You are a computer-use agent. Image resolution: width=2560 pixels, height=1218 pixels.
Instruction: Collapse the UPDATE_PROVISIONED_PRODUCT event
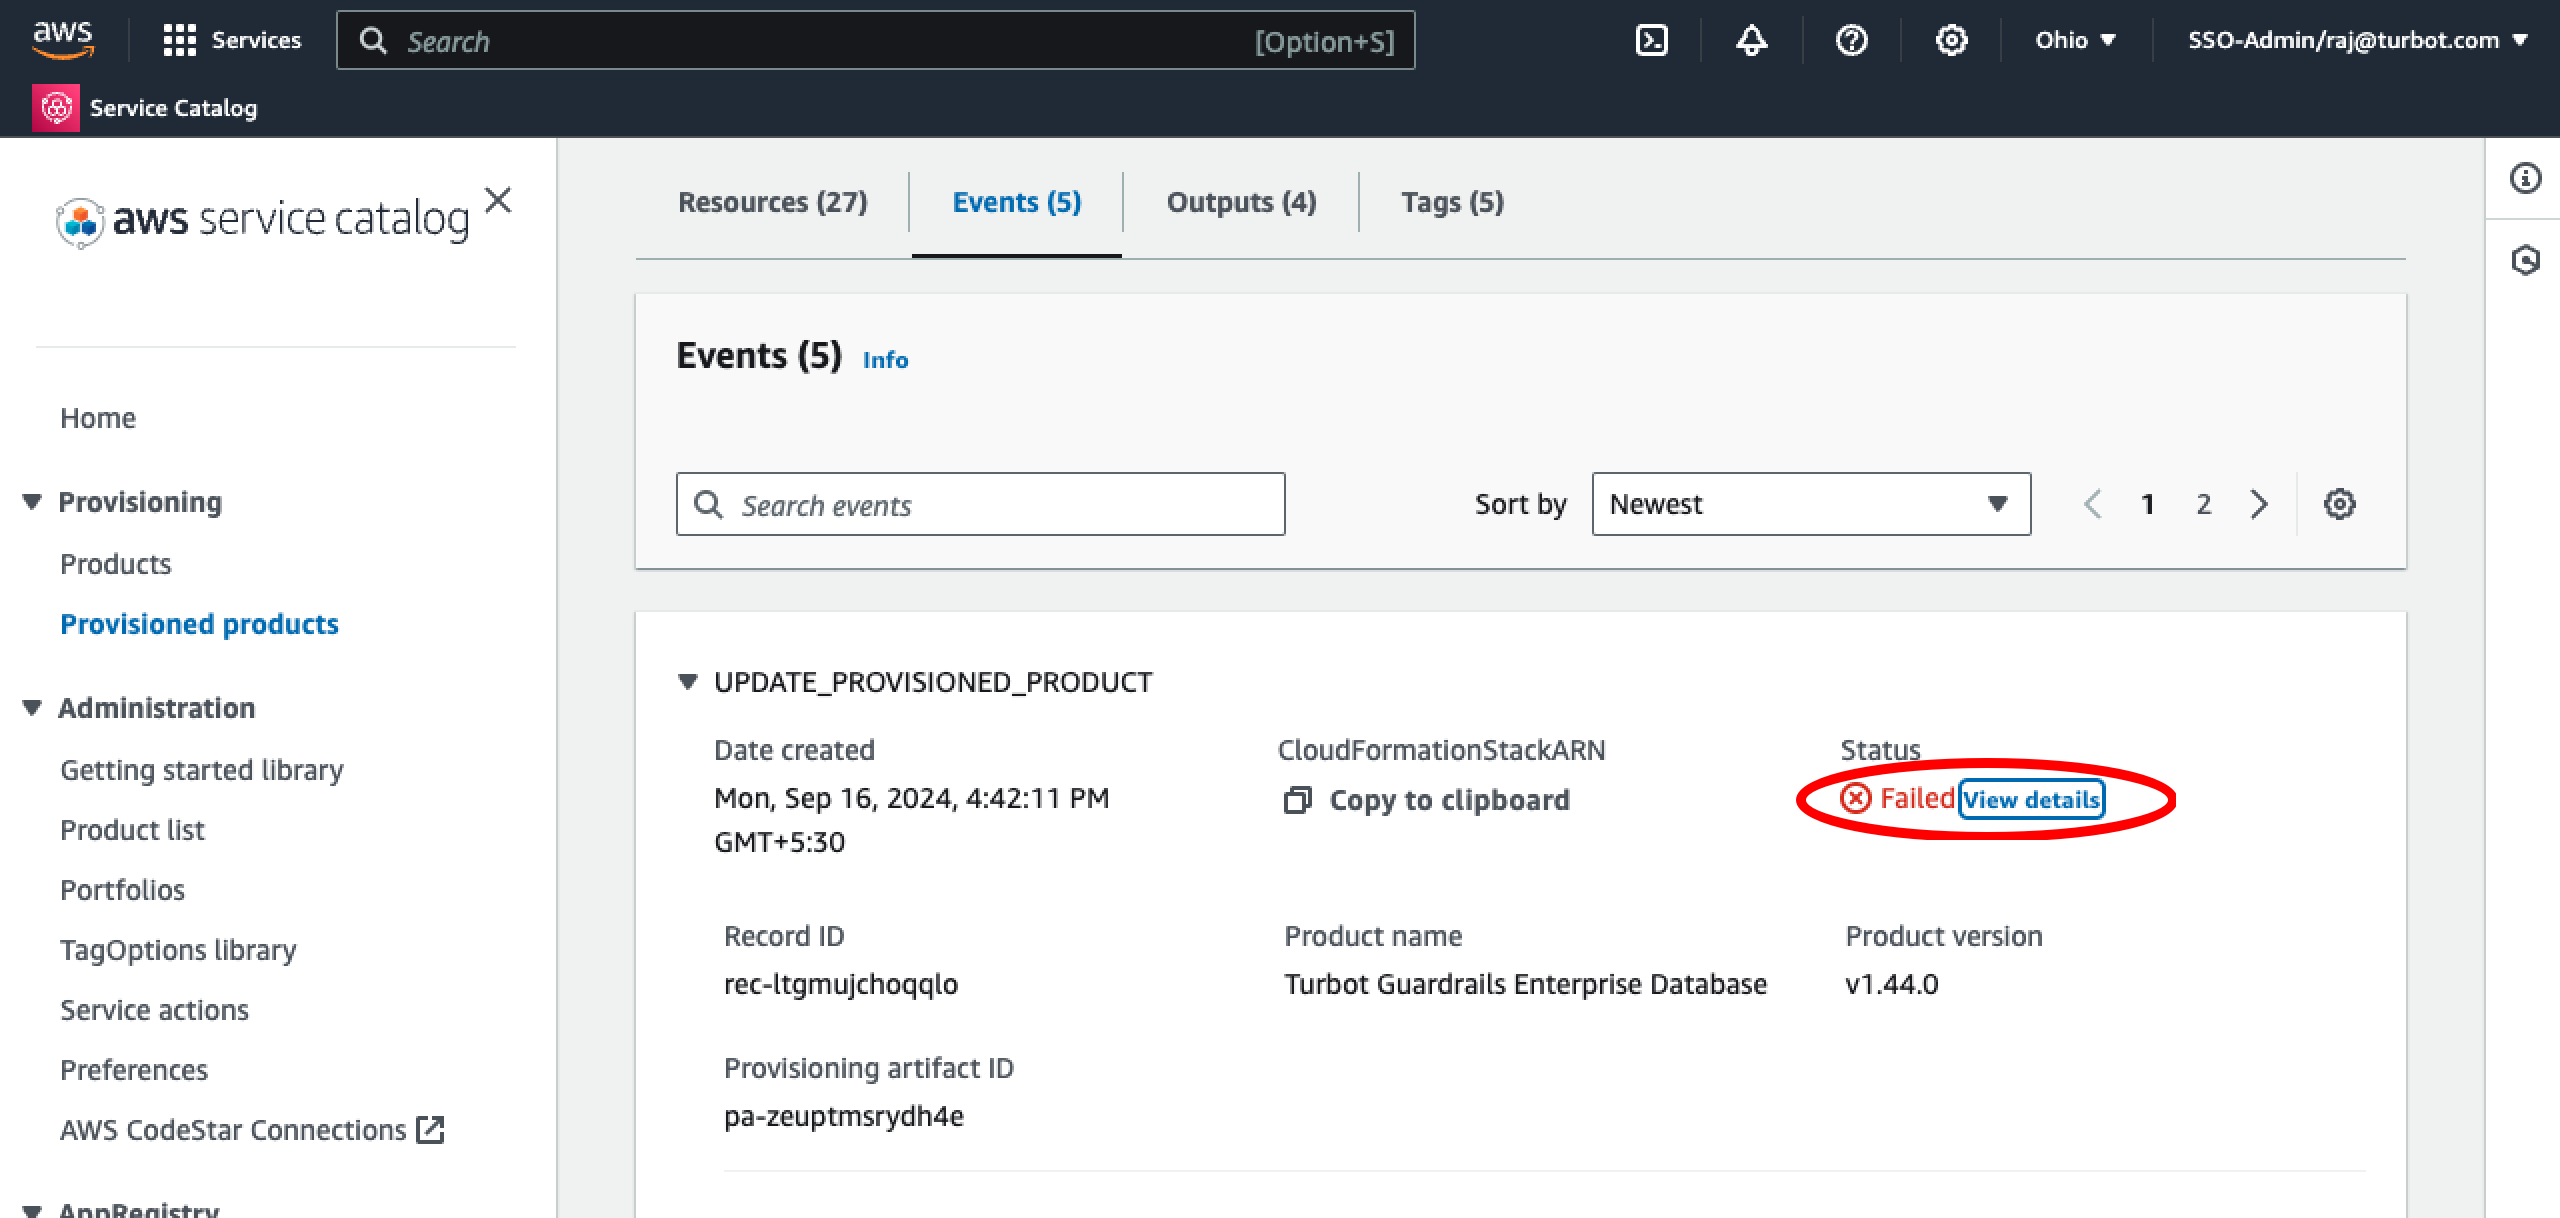click(x=687, y=682)
